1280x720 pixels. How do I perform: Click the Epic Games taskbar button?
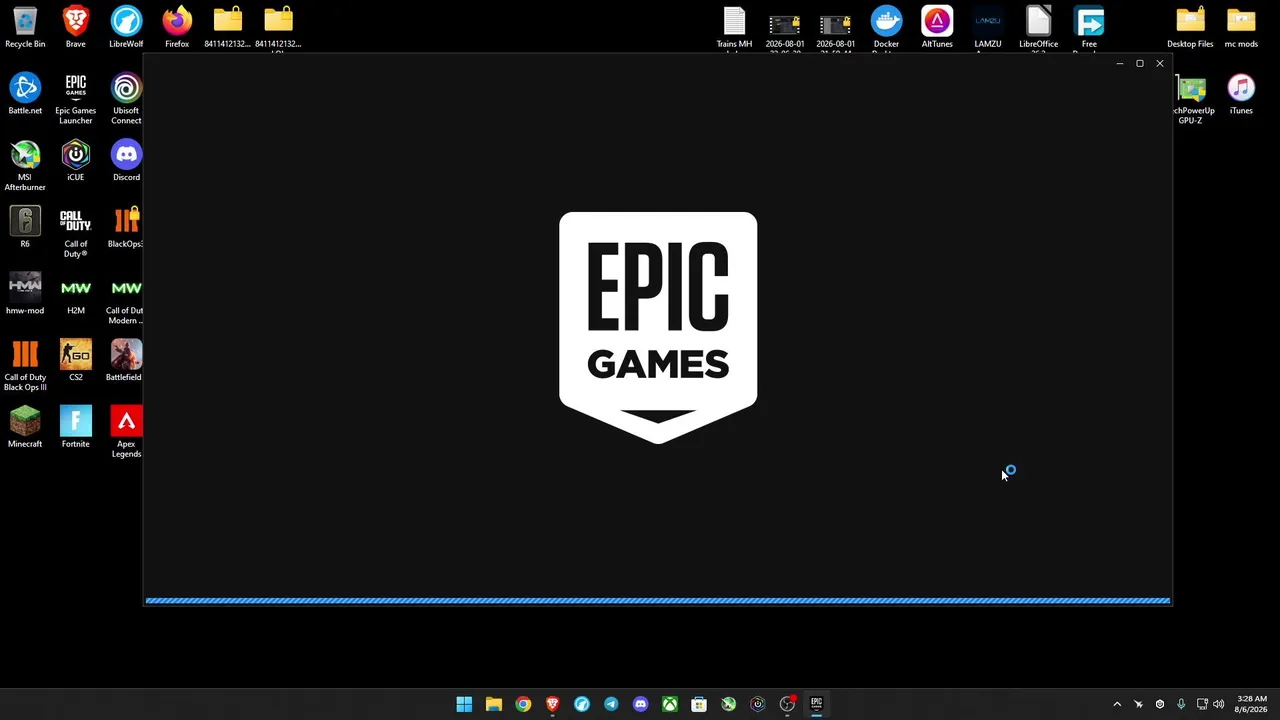tap(817, 704)
